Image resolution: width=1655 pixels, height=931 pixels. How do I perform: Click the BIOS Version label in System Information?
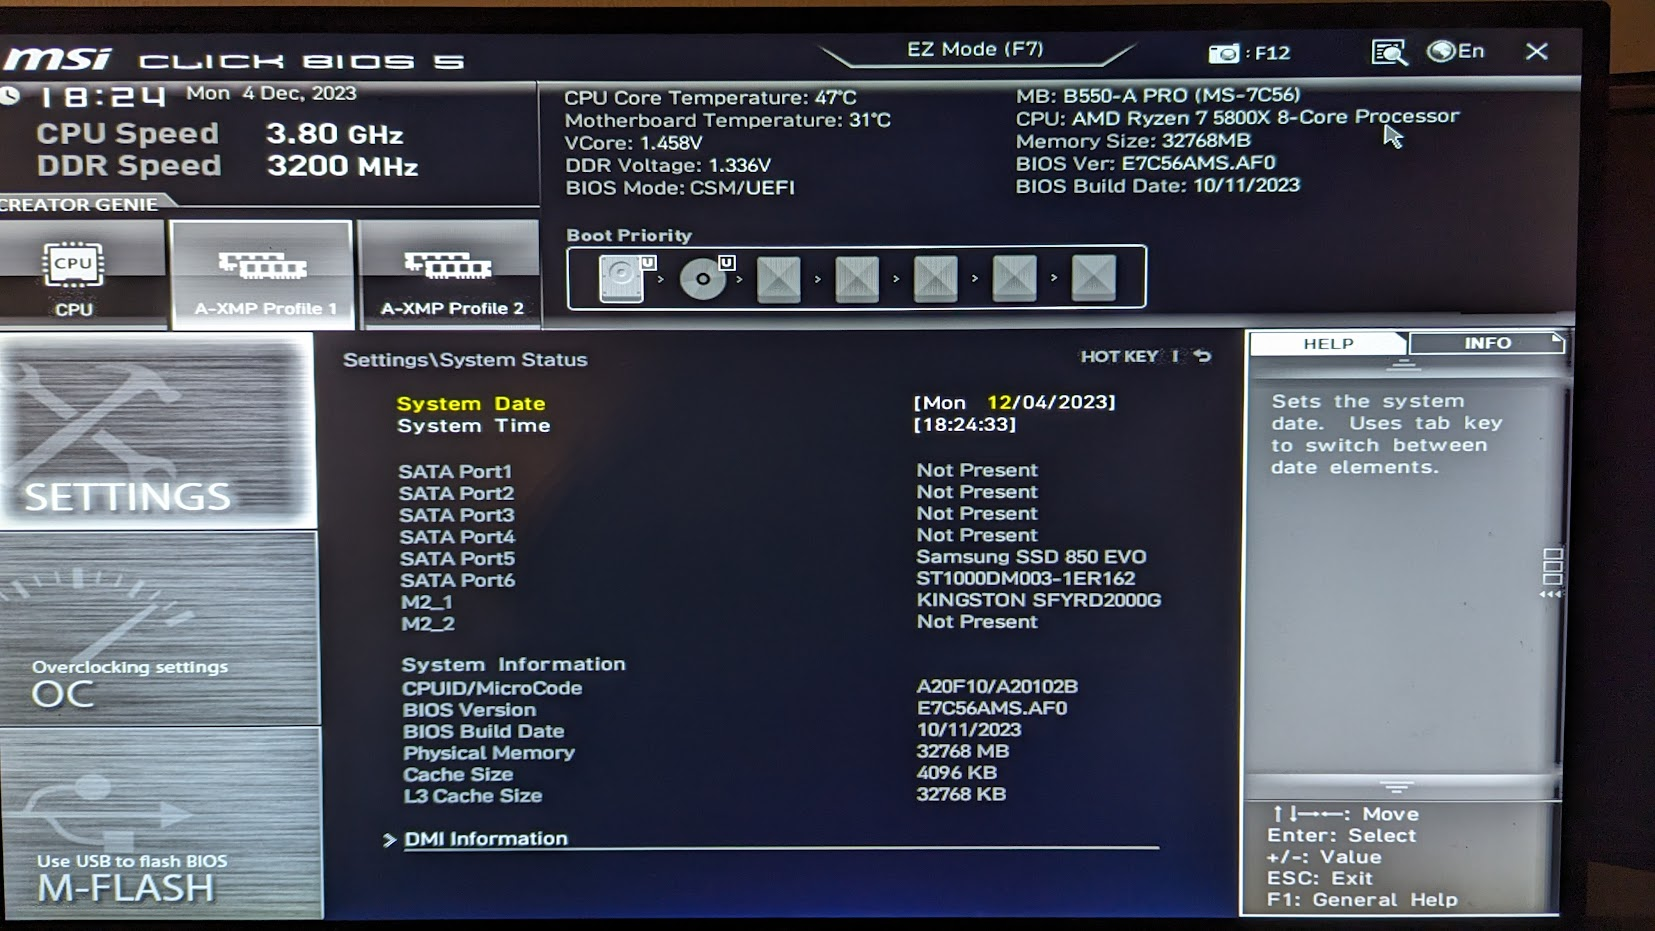tap(469, 710)
